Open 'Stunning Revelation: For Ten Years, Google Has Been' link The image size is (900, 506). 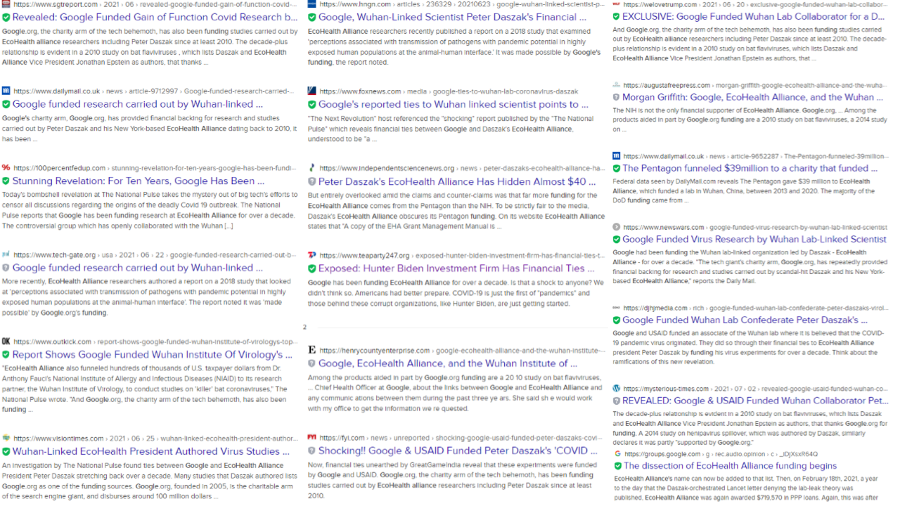coord(139,181)
